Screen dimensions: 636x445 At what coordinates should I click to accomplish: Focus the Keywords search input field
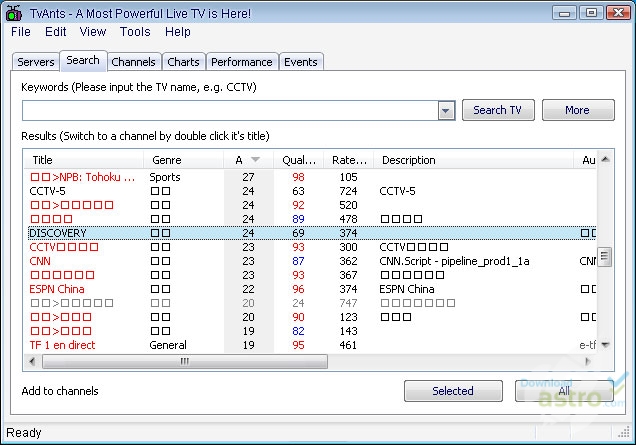tap(230, 110)
